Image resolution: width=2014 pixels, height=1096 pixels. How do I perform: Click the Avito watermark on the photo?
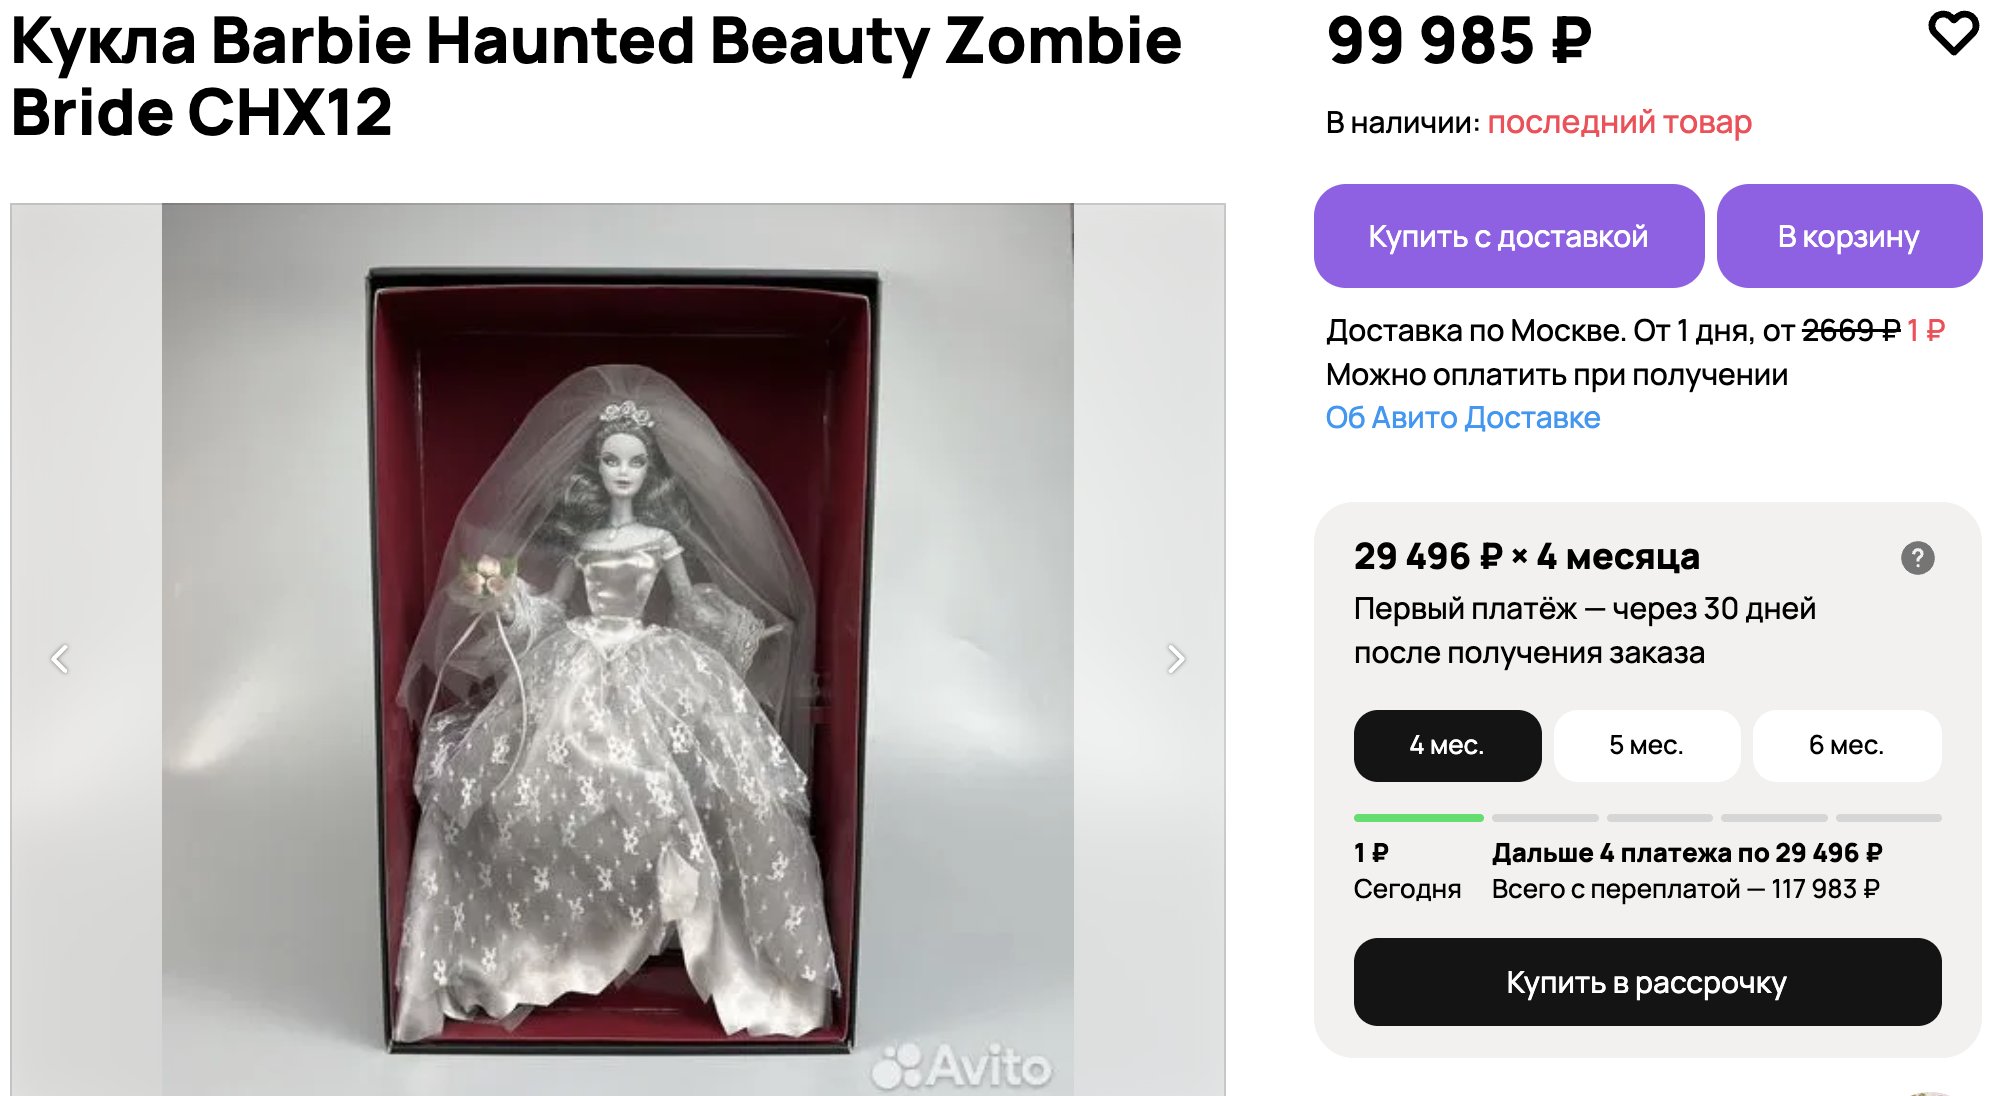coord(962,1066)
